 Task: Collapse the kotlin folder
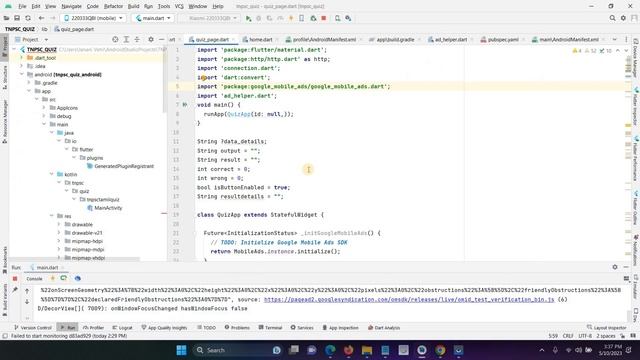52,174
